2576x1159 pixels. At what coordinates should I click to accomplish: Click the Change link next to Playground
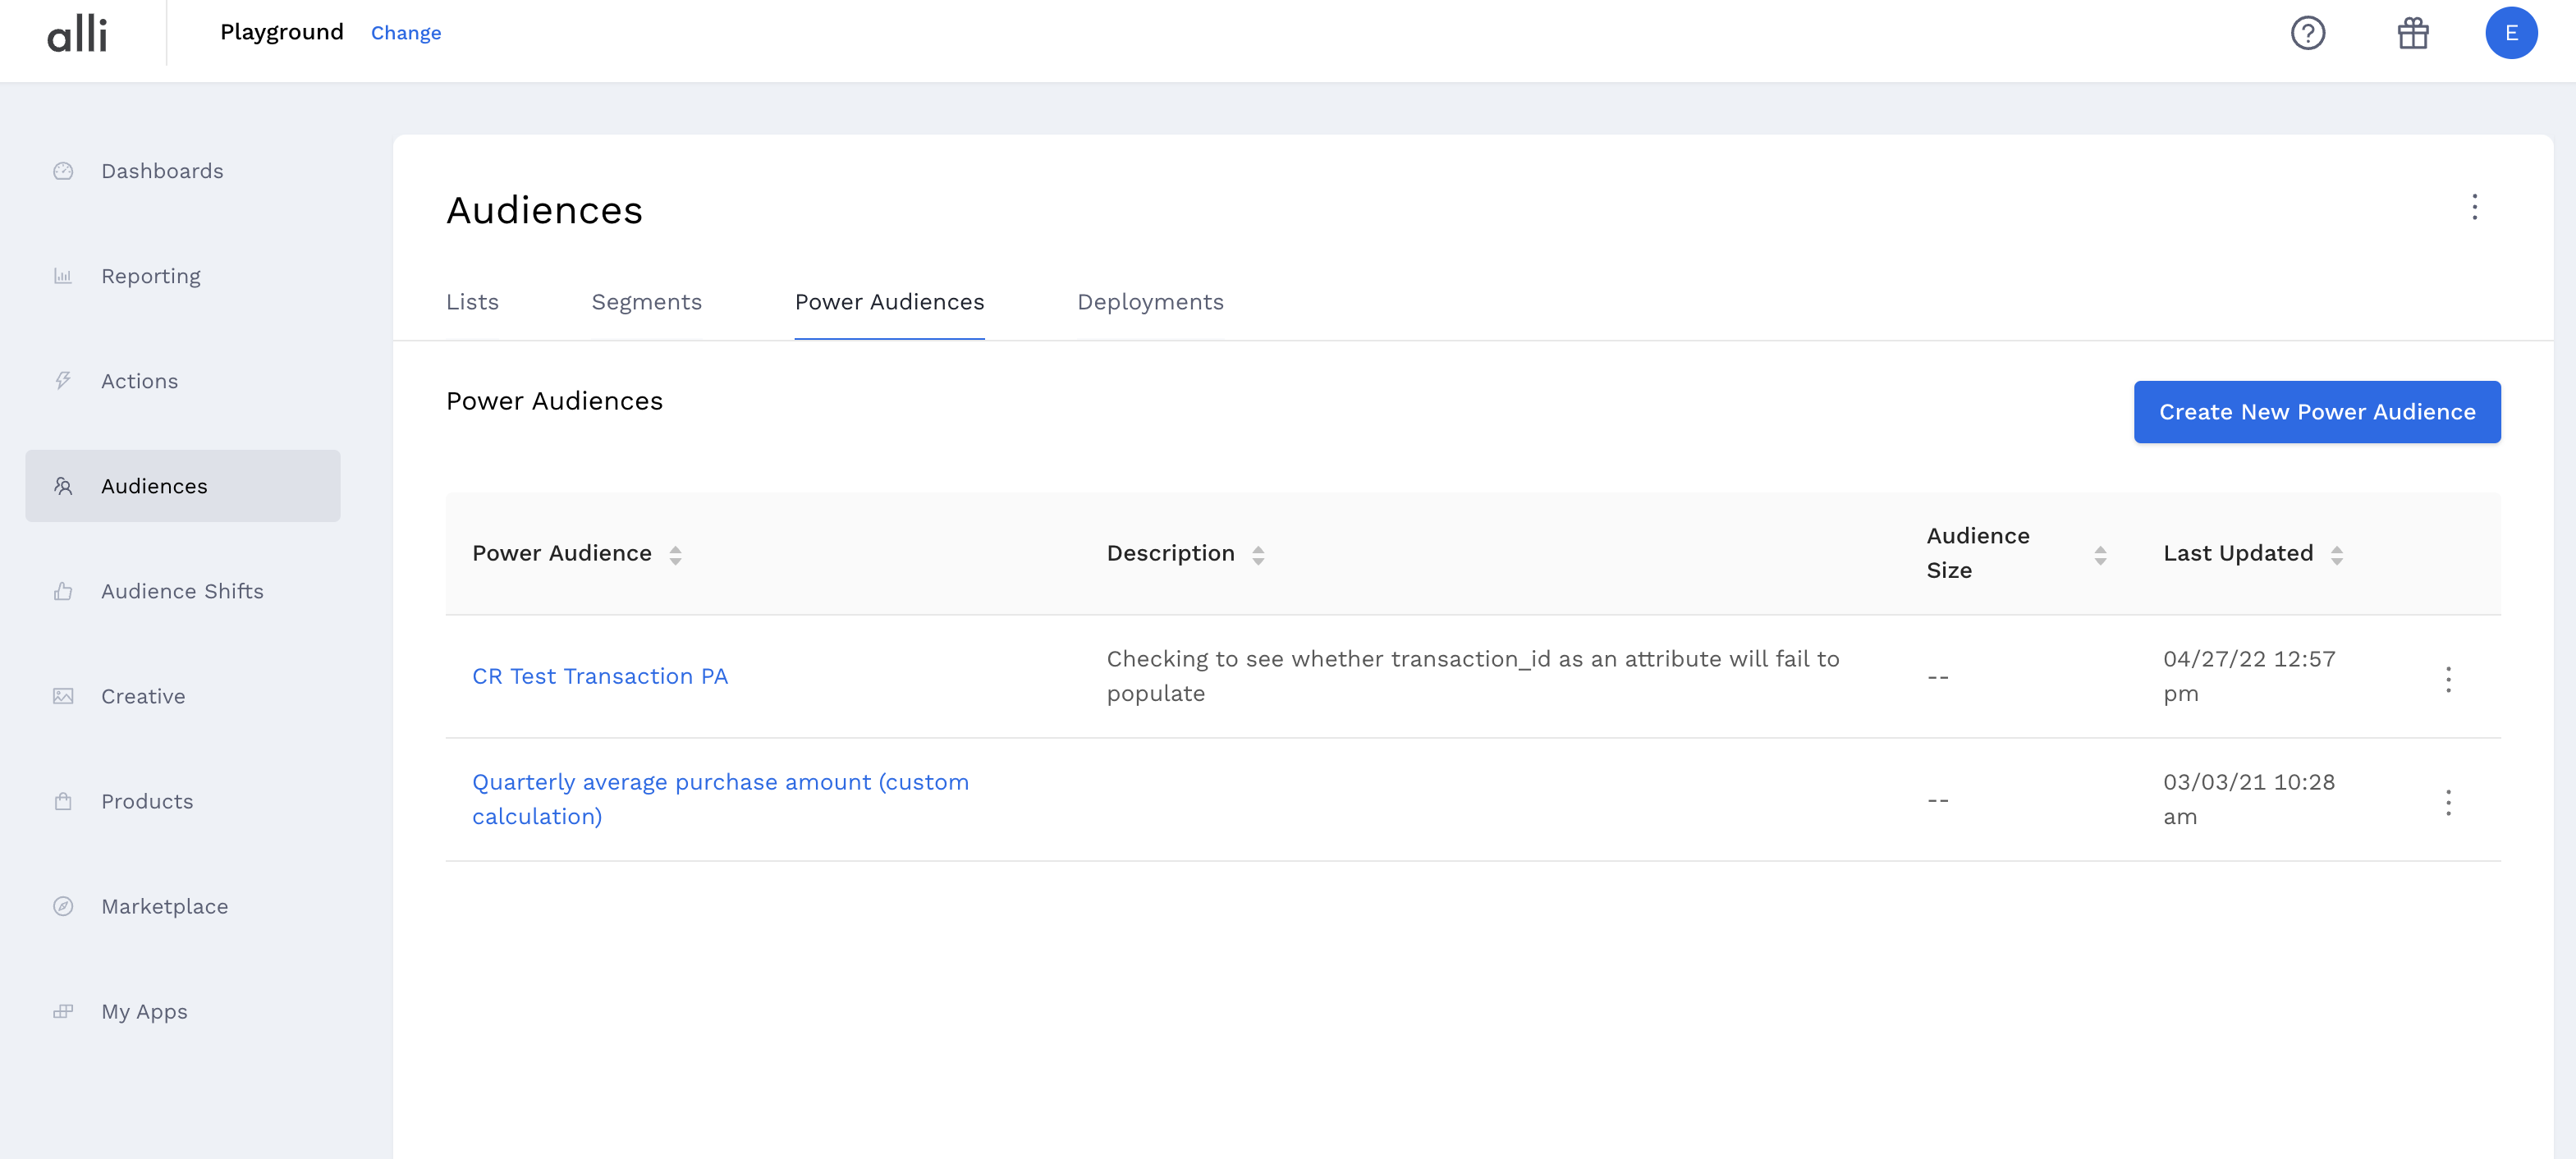(405, 33)
